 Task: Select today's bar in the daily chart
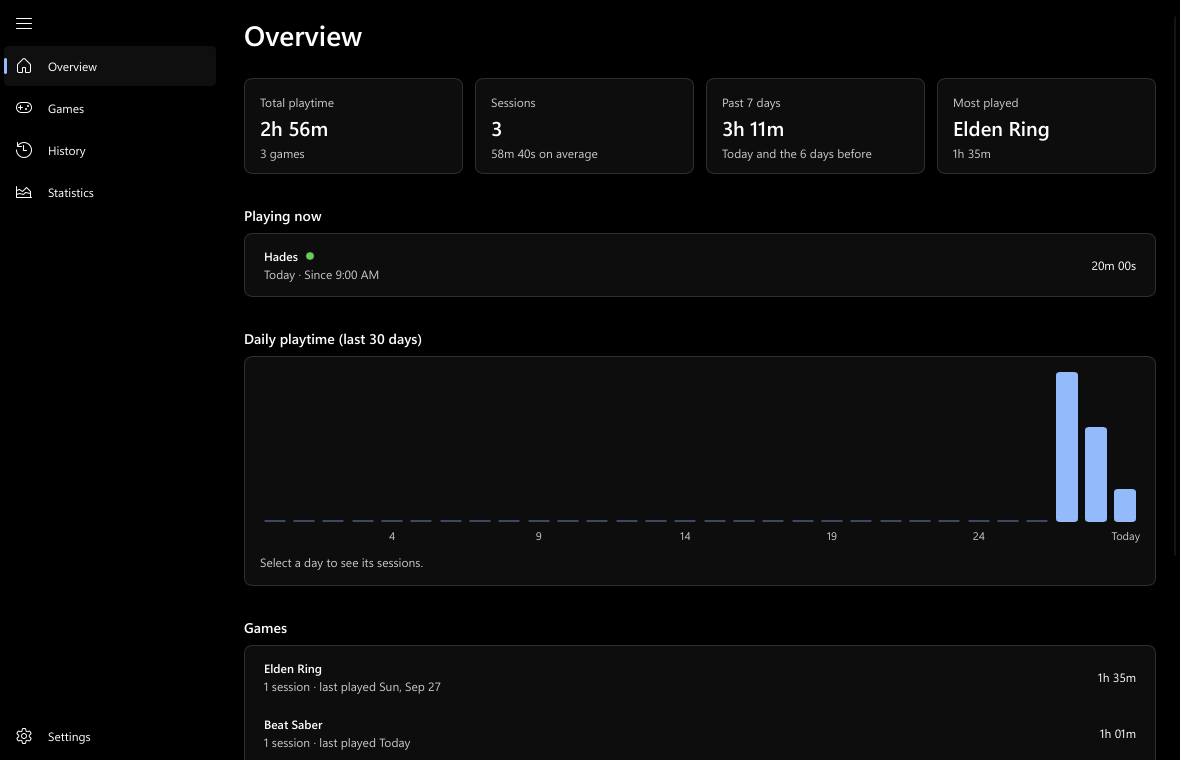click(x=1124, y=505)
